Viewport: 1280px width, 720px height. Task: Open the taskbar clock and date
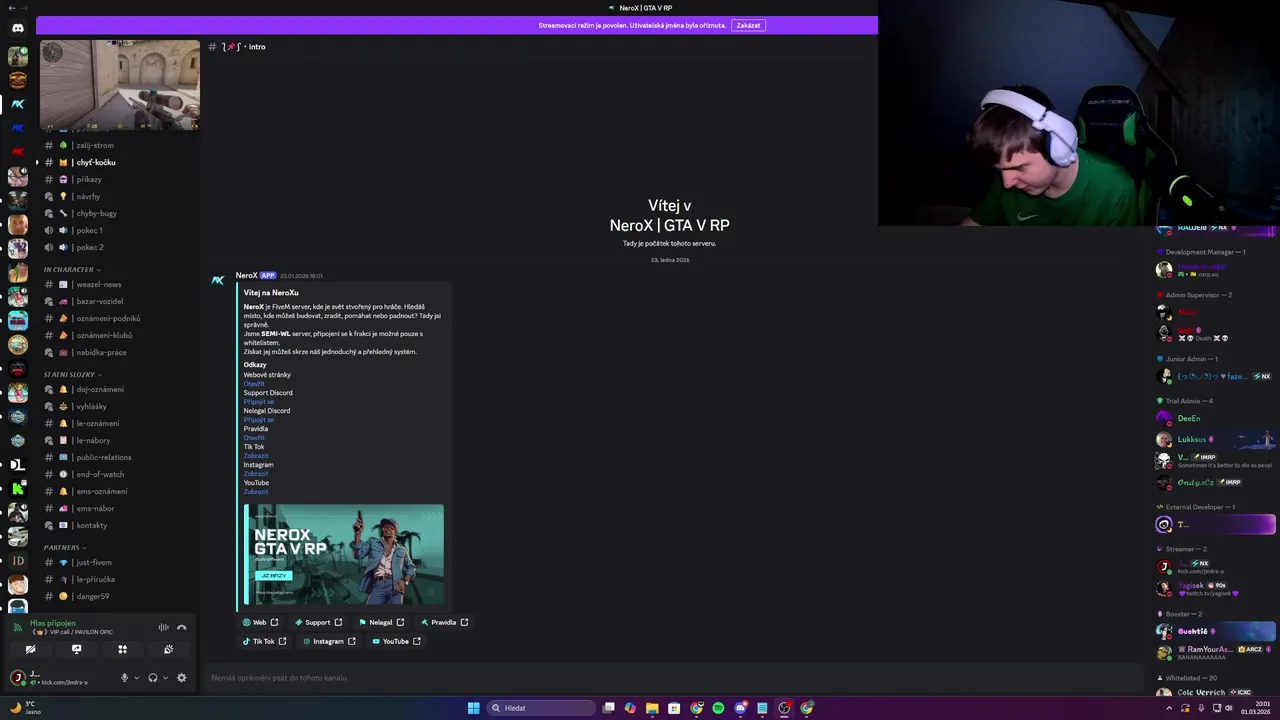pyautogui.click(x=1255, y=708)
